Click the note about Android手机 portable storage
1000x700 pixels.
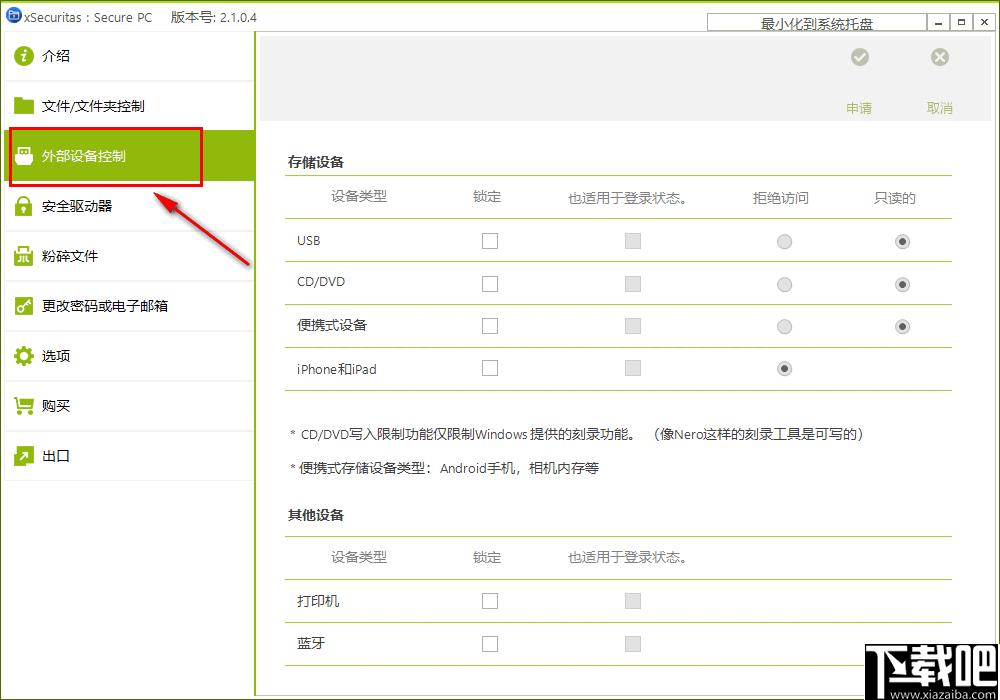[445, 468]
